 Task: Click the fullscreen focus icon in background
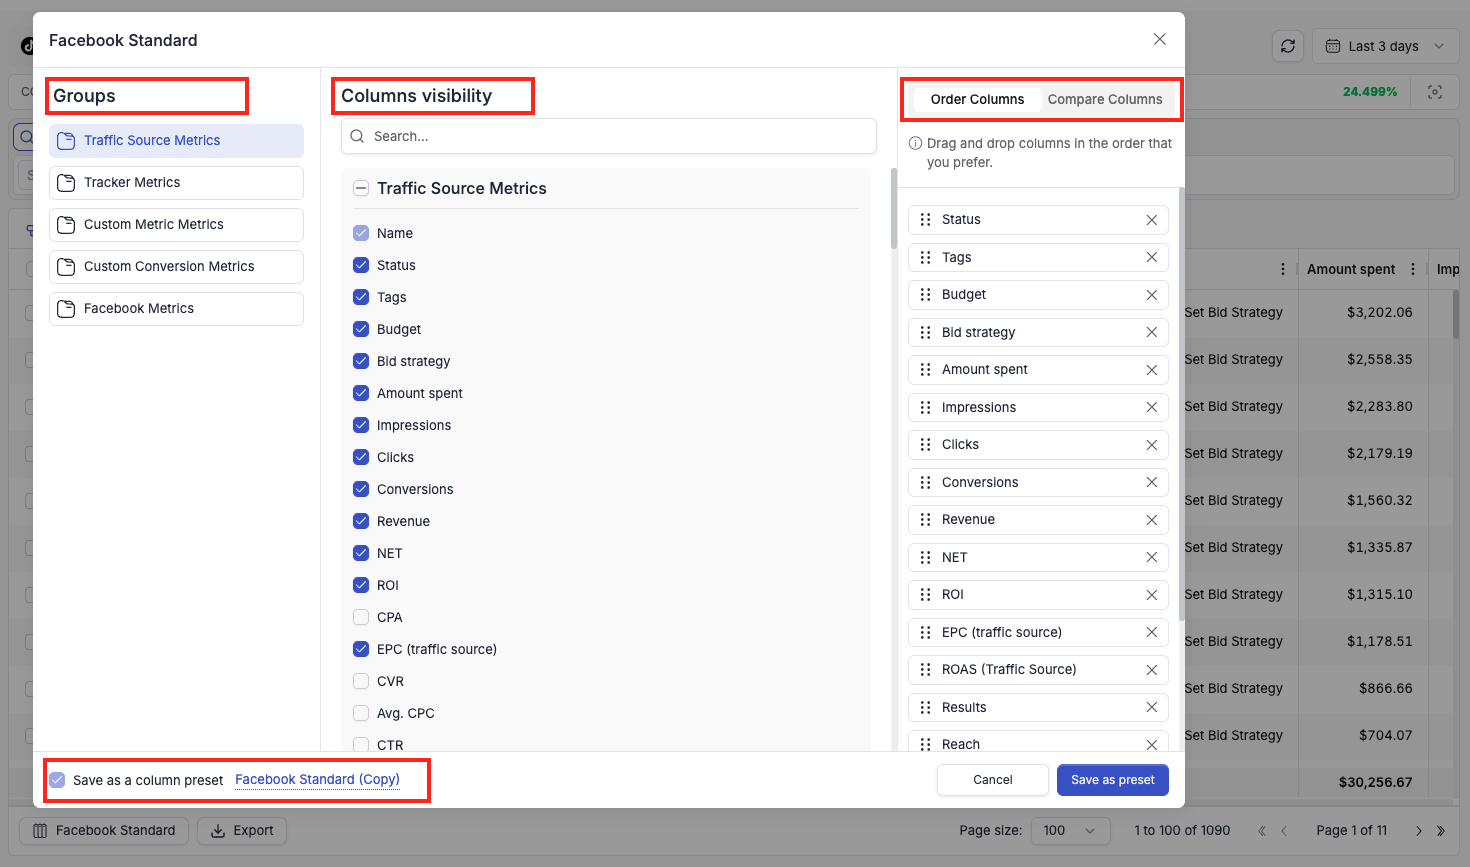pos(1435,92)
